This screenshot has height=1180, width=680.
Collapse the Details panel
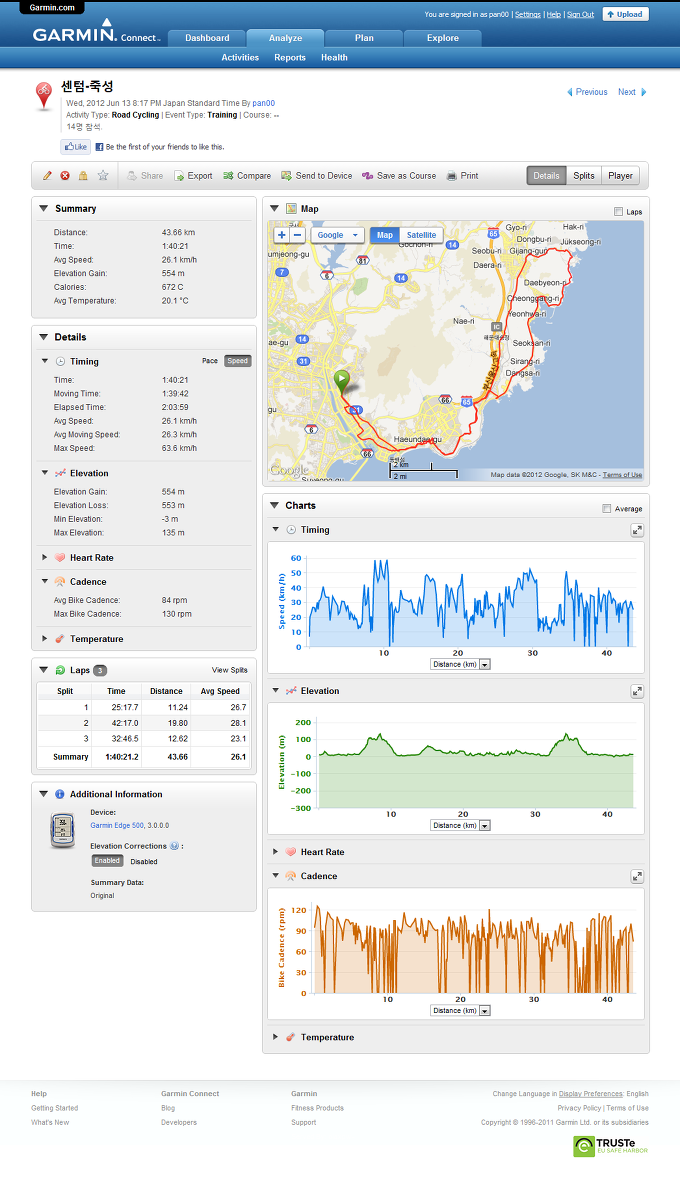[x=44, y=337]
